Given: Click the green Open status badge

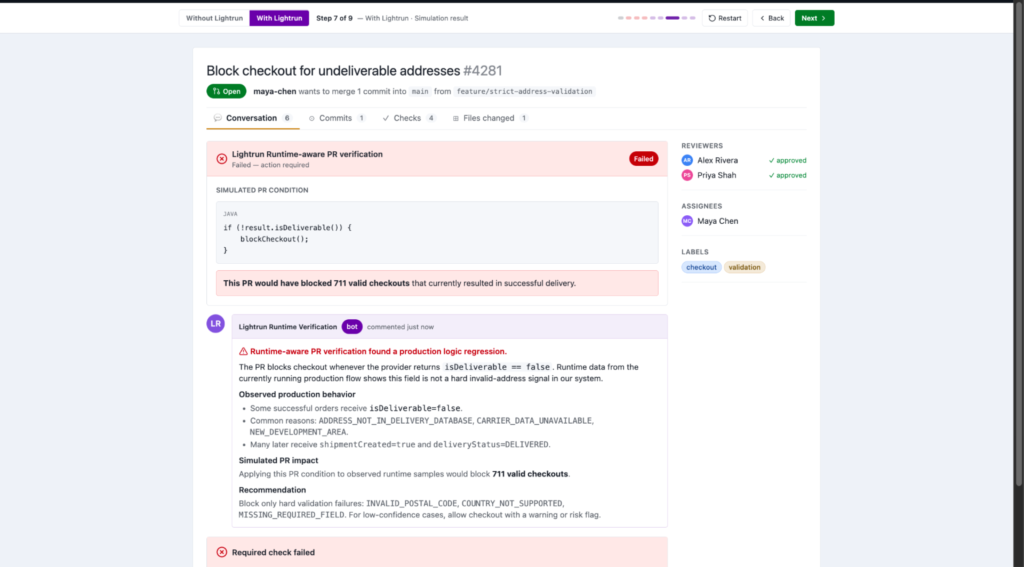Looking at the screenshot, I should click(227, 91).
